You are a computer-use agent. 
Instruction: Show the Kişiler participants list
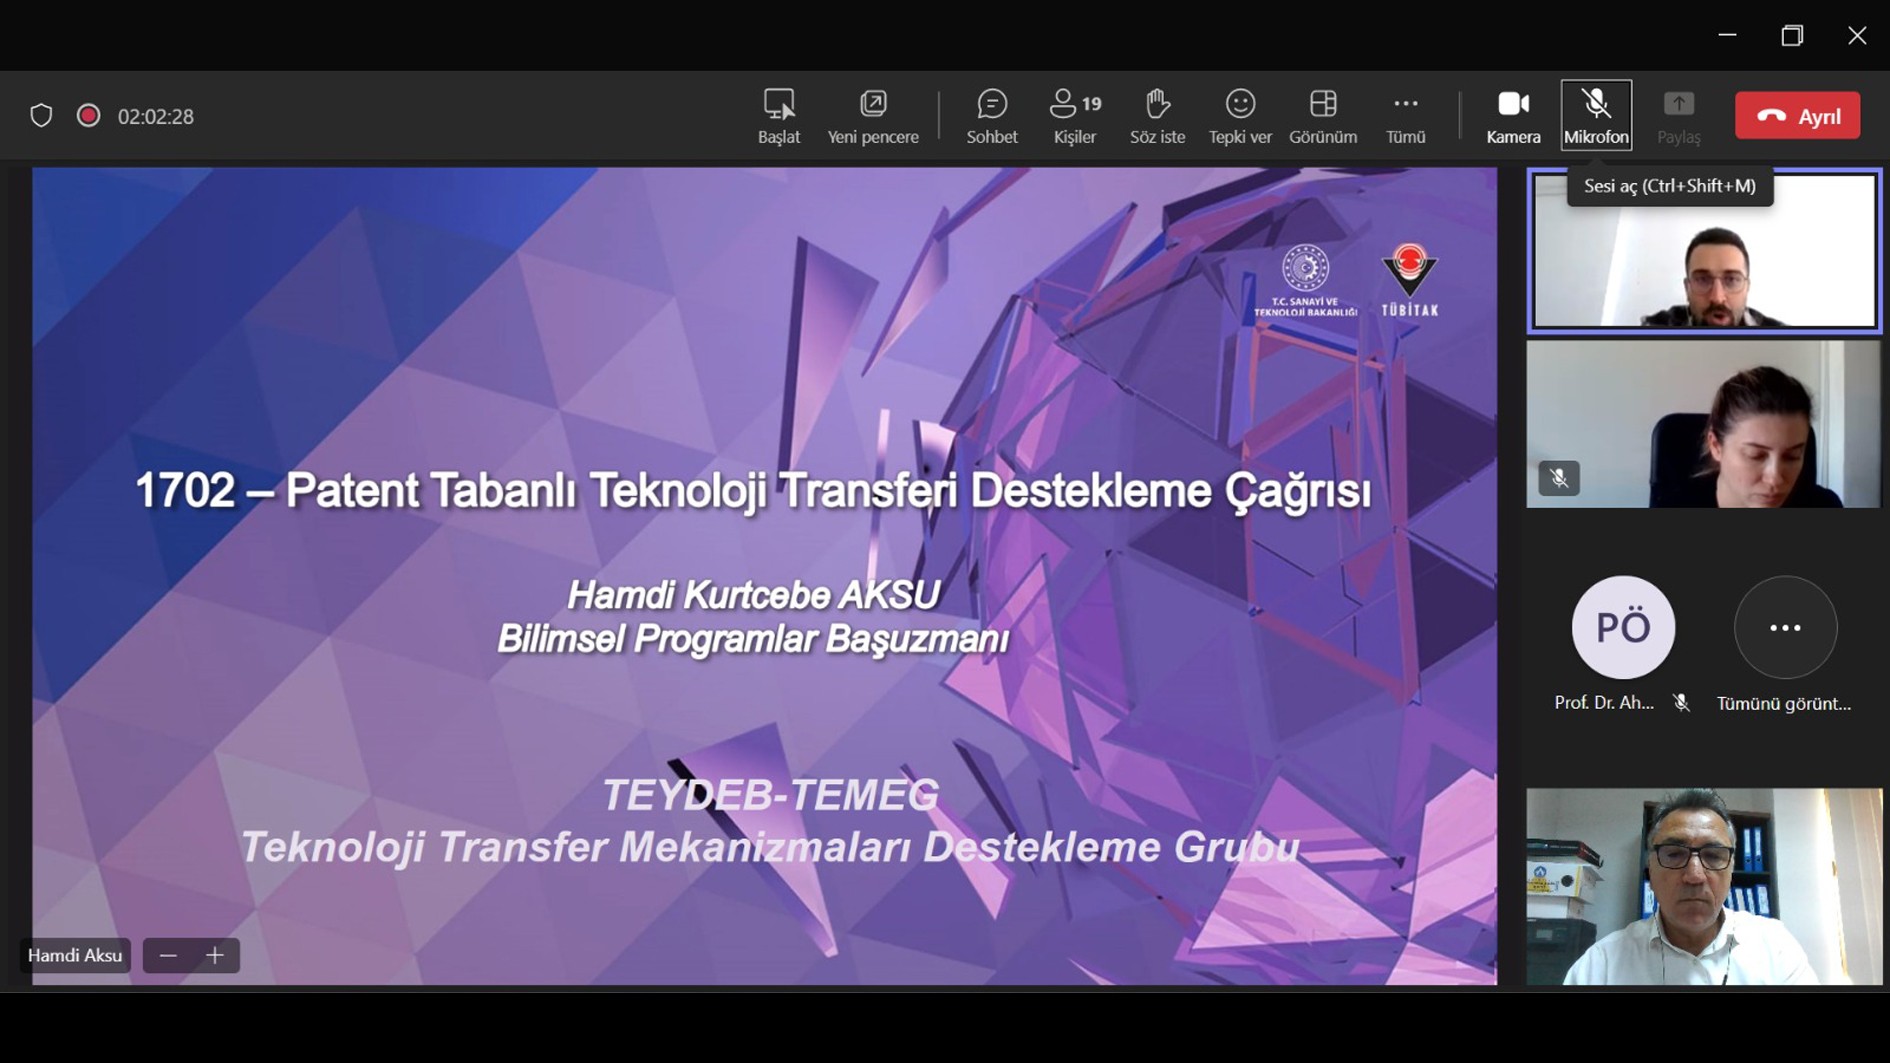(x=1076, y=116)
